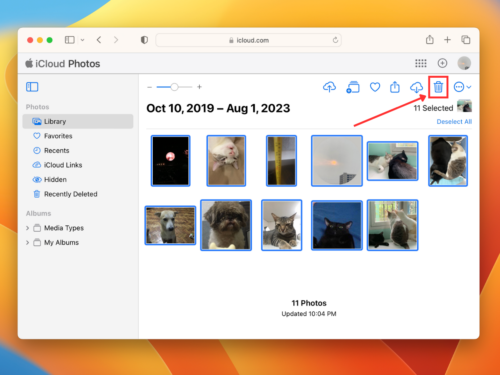Click the My Albums folder label
The width and height of the screenshot is (500, 375).
point(61,242)
